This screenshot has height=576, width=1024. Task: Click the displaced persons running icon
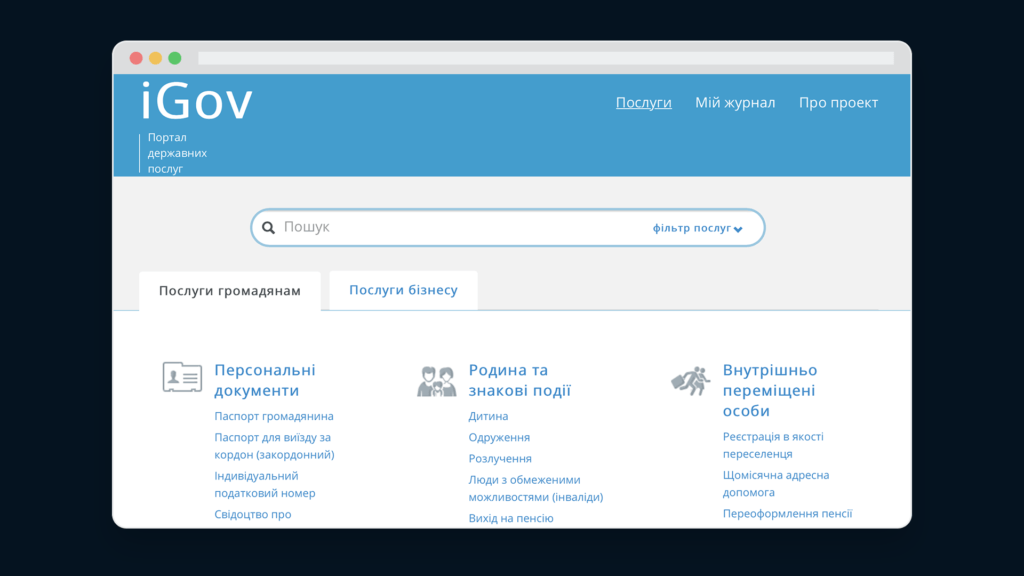[x=690, y=381]
